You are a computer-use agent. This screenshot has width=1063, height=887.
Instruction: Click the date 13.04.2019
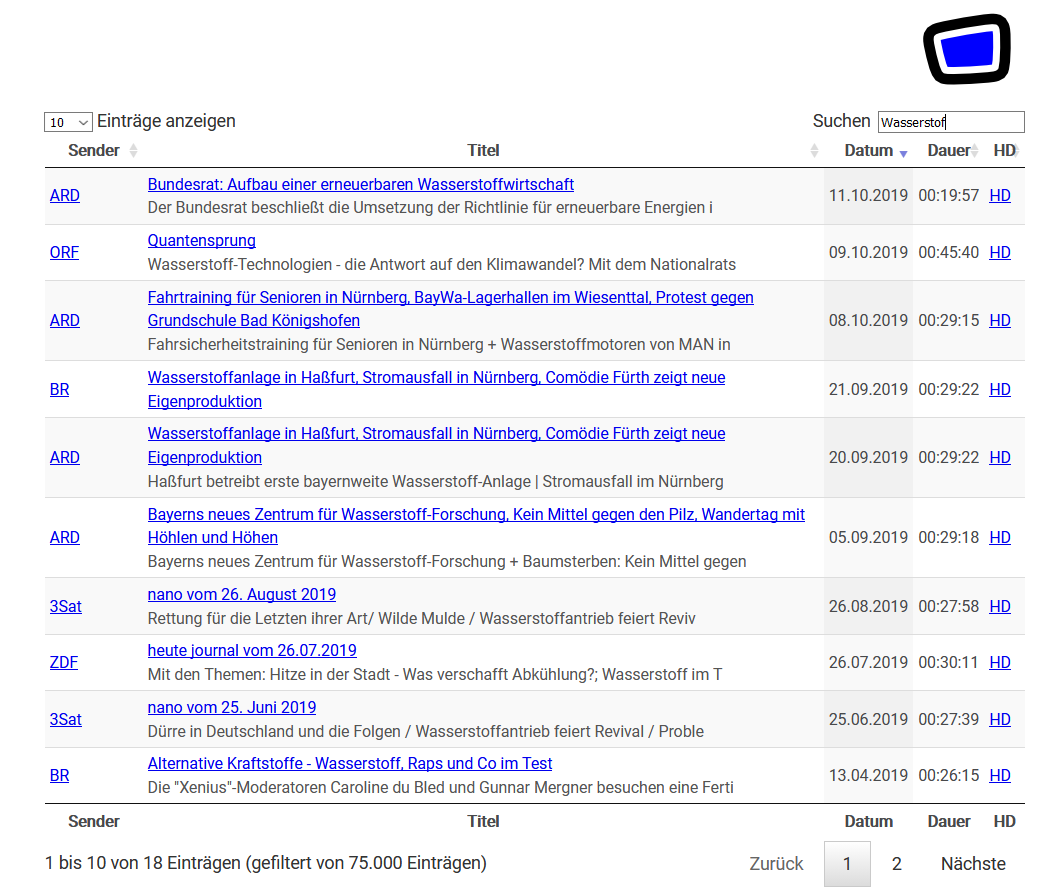coord(868,775)
